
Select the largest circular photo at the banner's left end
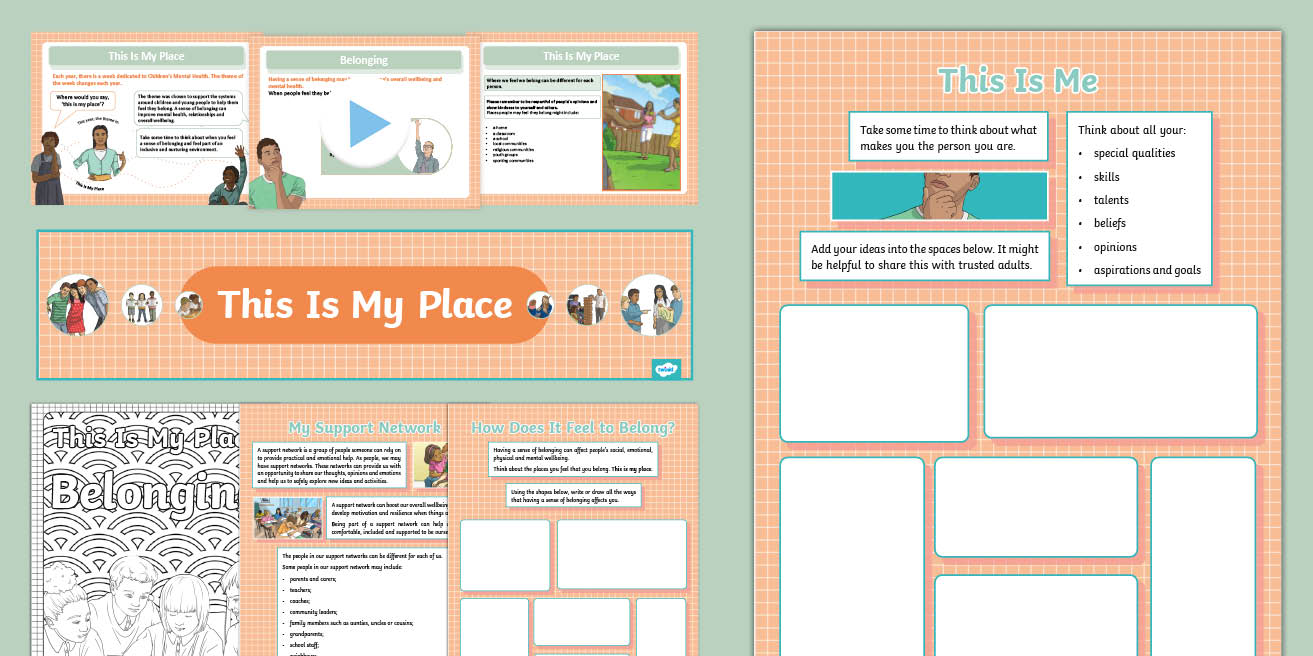(79, 305)
